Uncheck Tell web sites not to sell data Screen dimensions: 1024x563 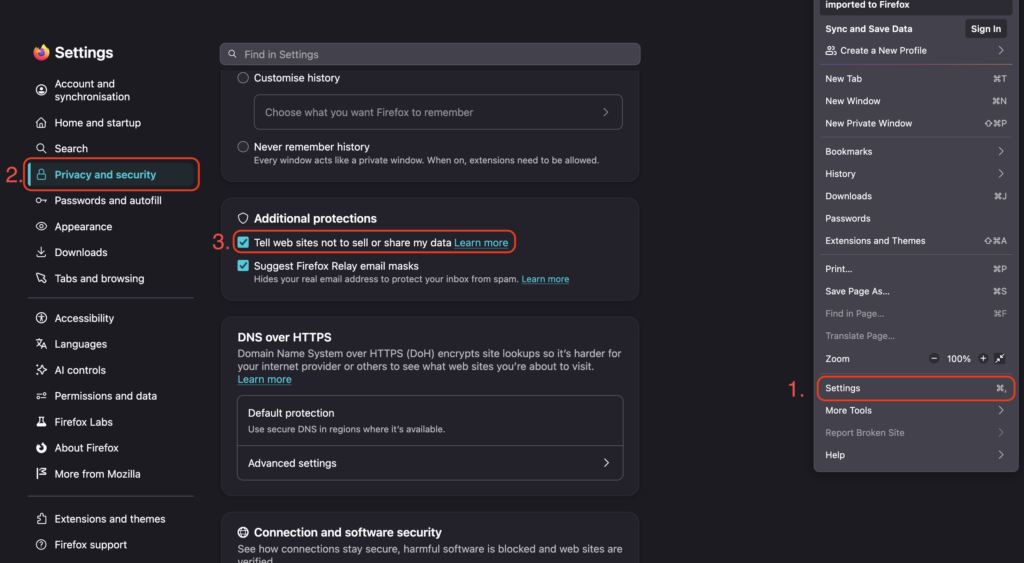click(243, 242)
